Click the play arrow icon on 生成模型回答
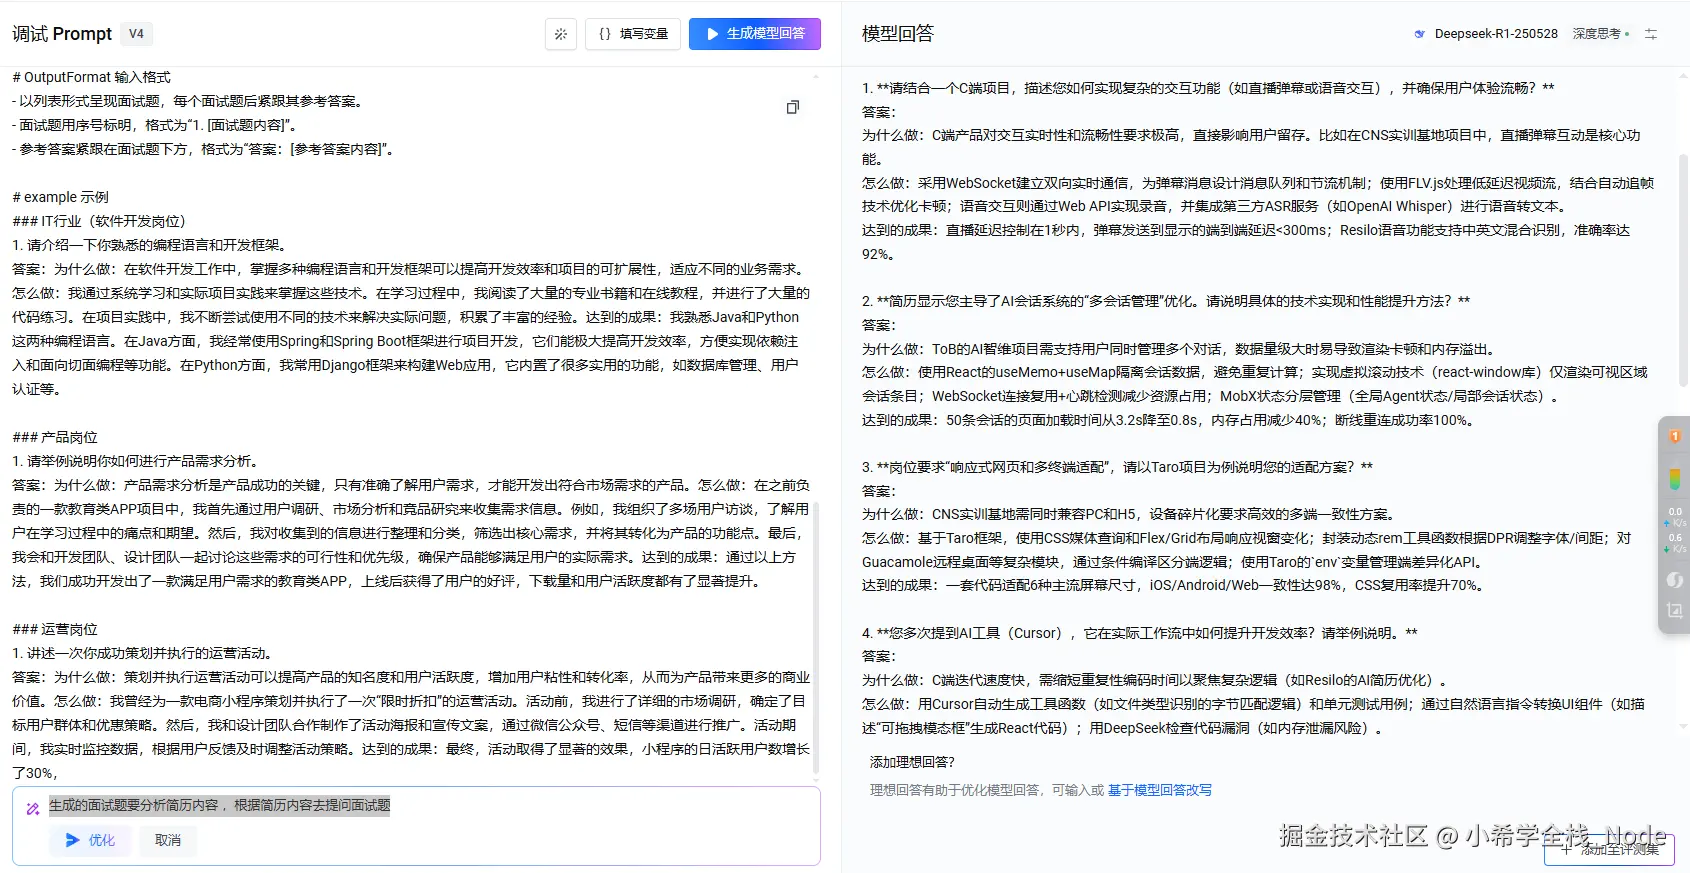 point(712,34)
